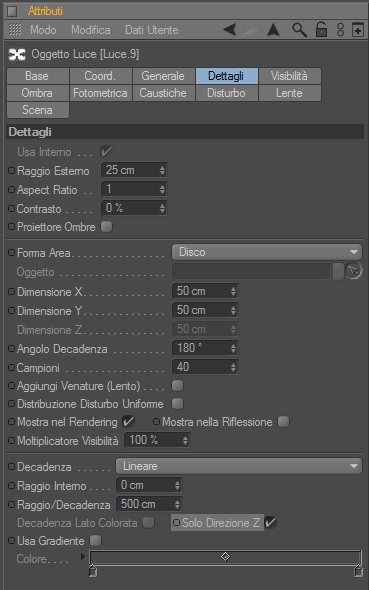Switch to the Visibilità tab
This screenshot has width=369, height=590.
[289, 76]
